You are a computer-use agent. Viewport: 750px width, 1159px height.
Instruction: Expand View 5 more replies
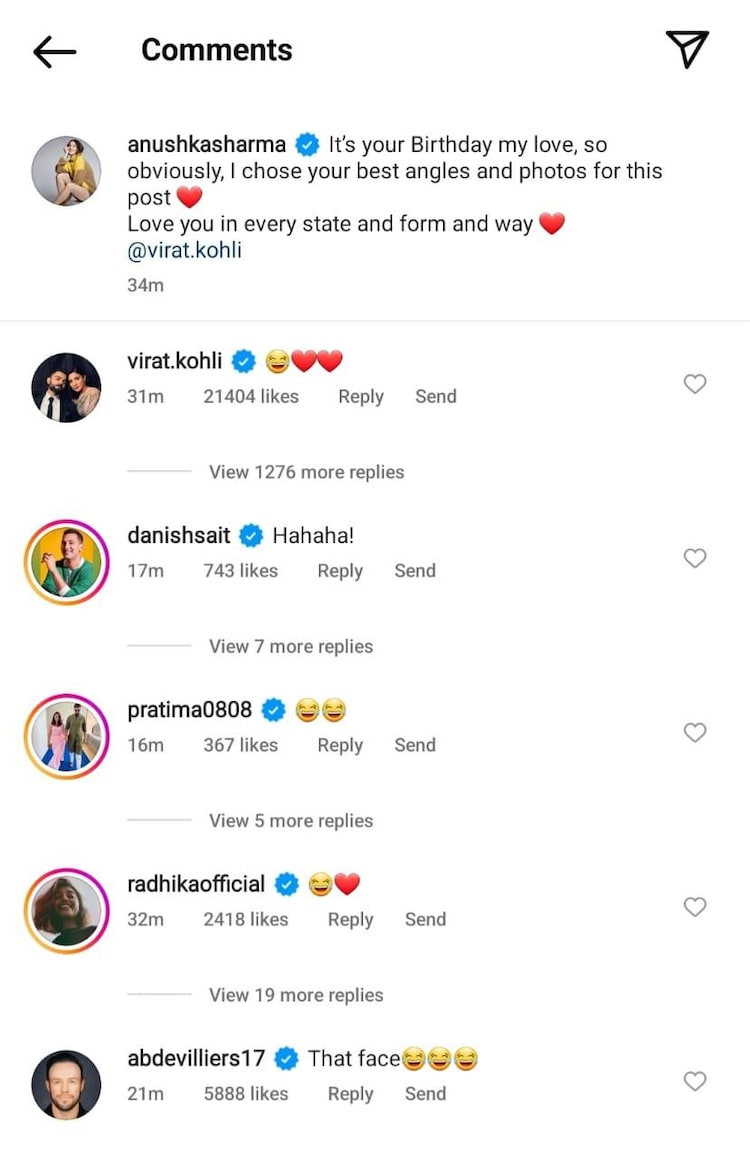(290, 821)
